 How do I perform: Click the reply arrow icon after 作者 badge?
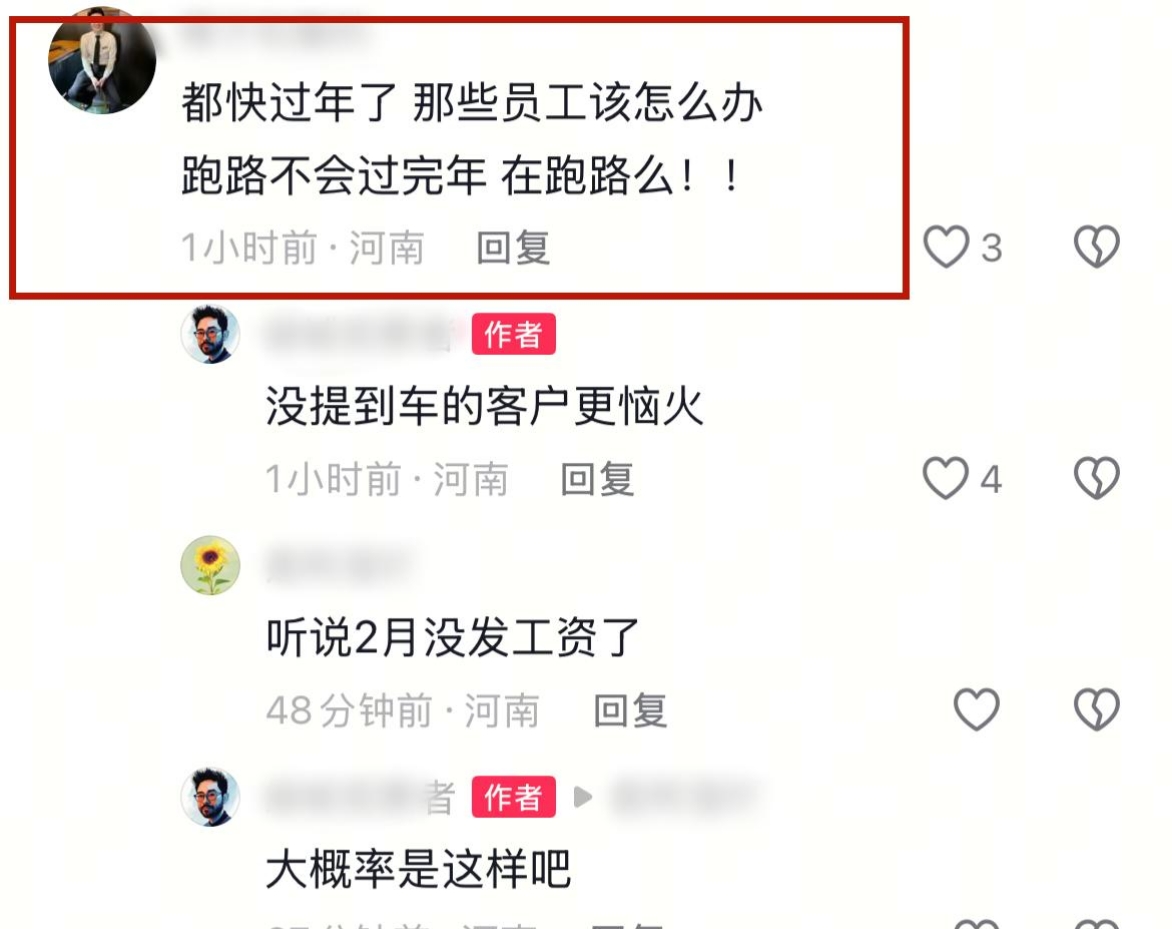[582, 797]
